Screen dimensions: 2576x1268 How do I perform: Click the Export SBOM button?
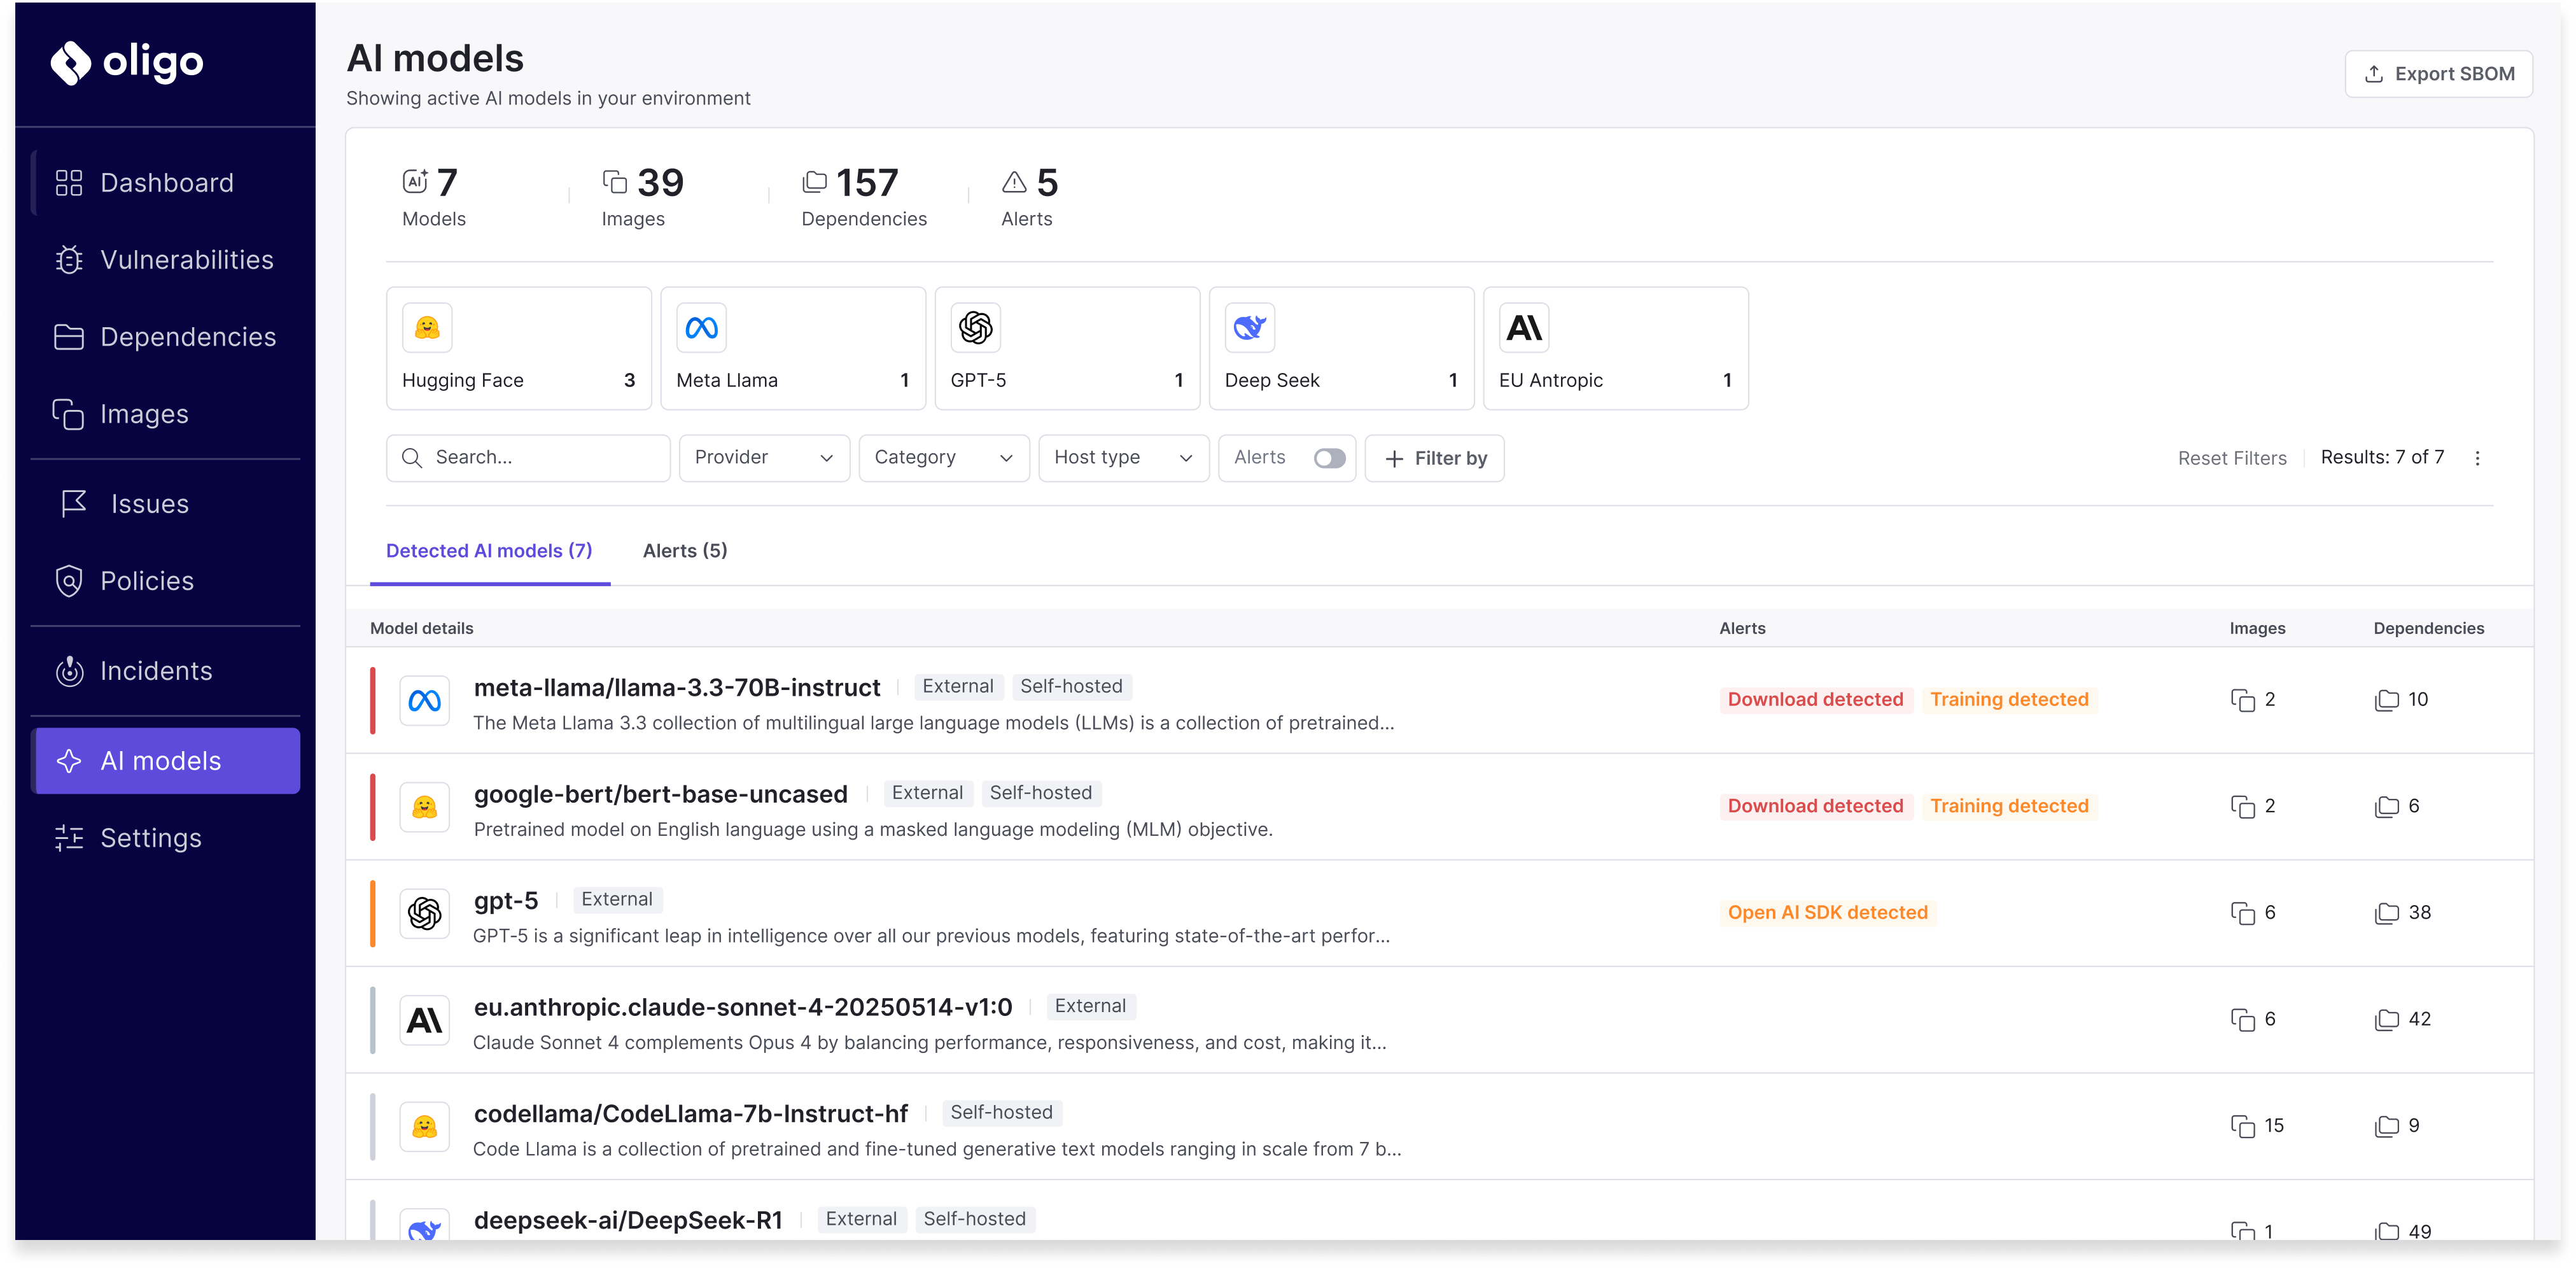[2438, 74]
